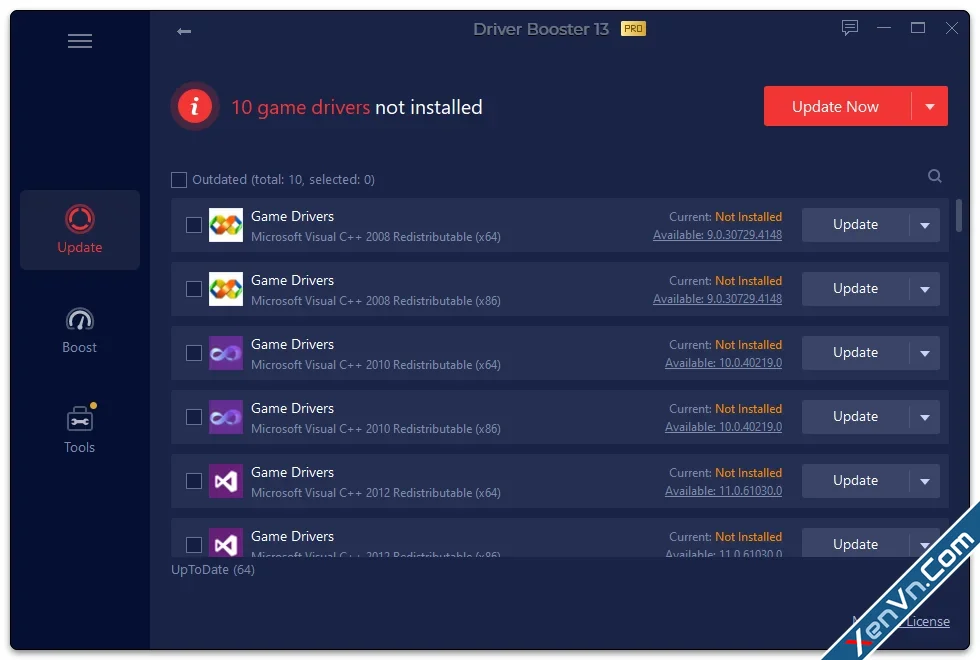Click the Visual C++ 2012 x64 driver icon
The height and width of the screenshot is (660, 980).
pos(226,481)
